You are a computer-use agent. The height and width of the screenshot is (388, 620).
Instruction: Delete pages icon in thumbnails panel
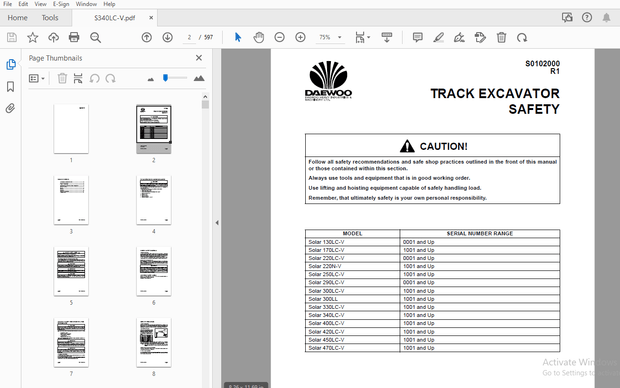(62, 78)
